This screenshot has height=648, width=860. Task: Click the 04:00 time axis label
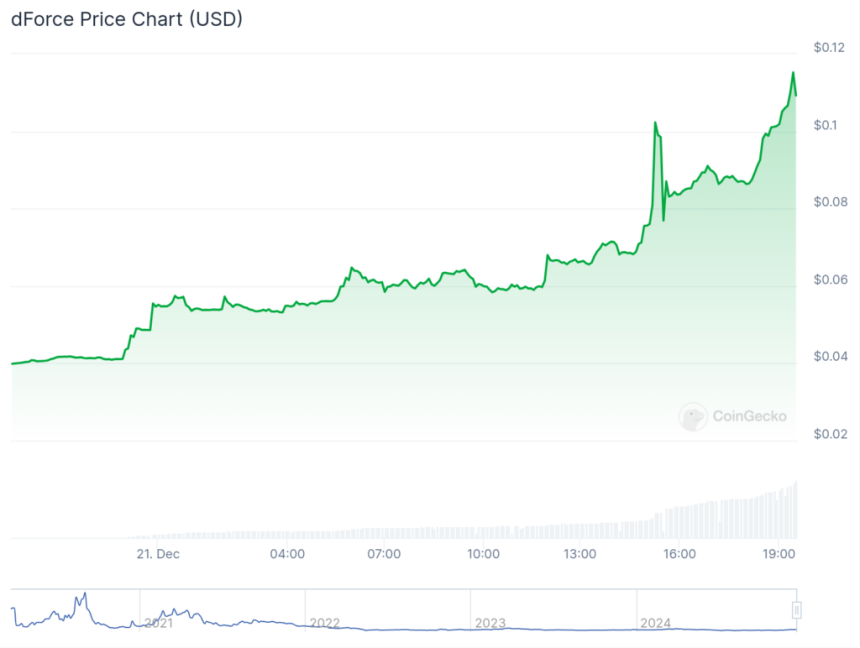[287, 553]
